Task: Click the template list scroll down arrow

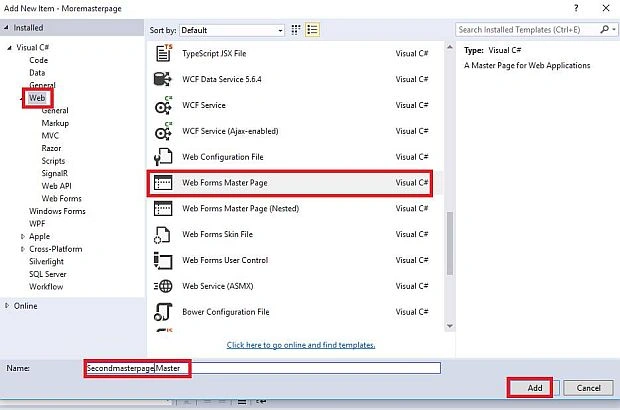Action: pos(450,326)
